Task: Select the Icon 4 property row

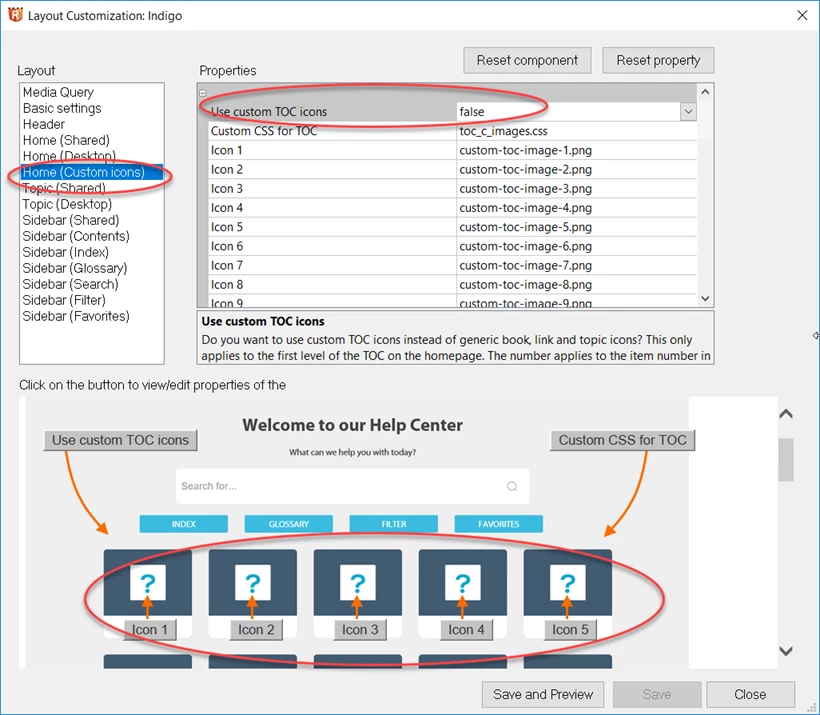Action: [453, 208]
